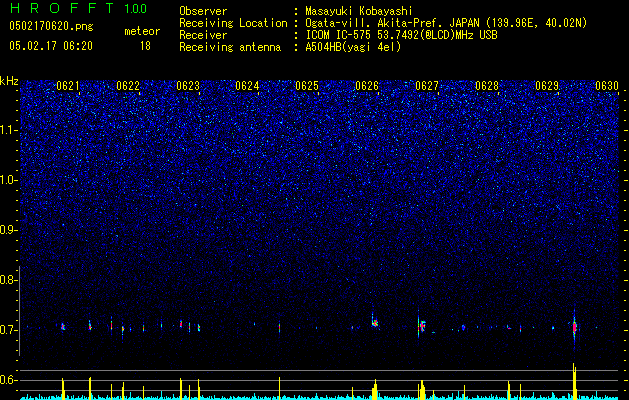Click the 1.1 kHz axis label
629x400 pixels.
coord(9,130)
